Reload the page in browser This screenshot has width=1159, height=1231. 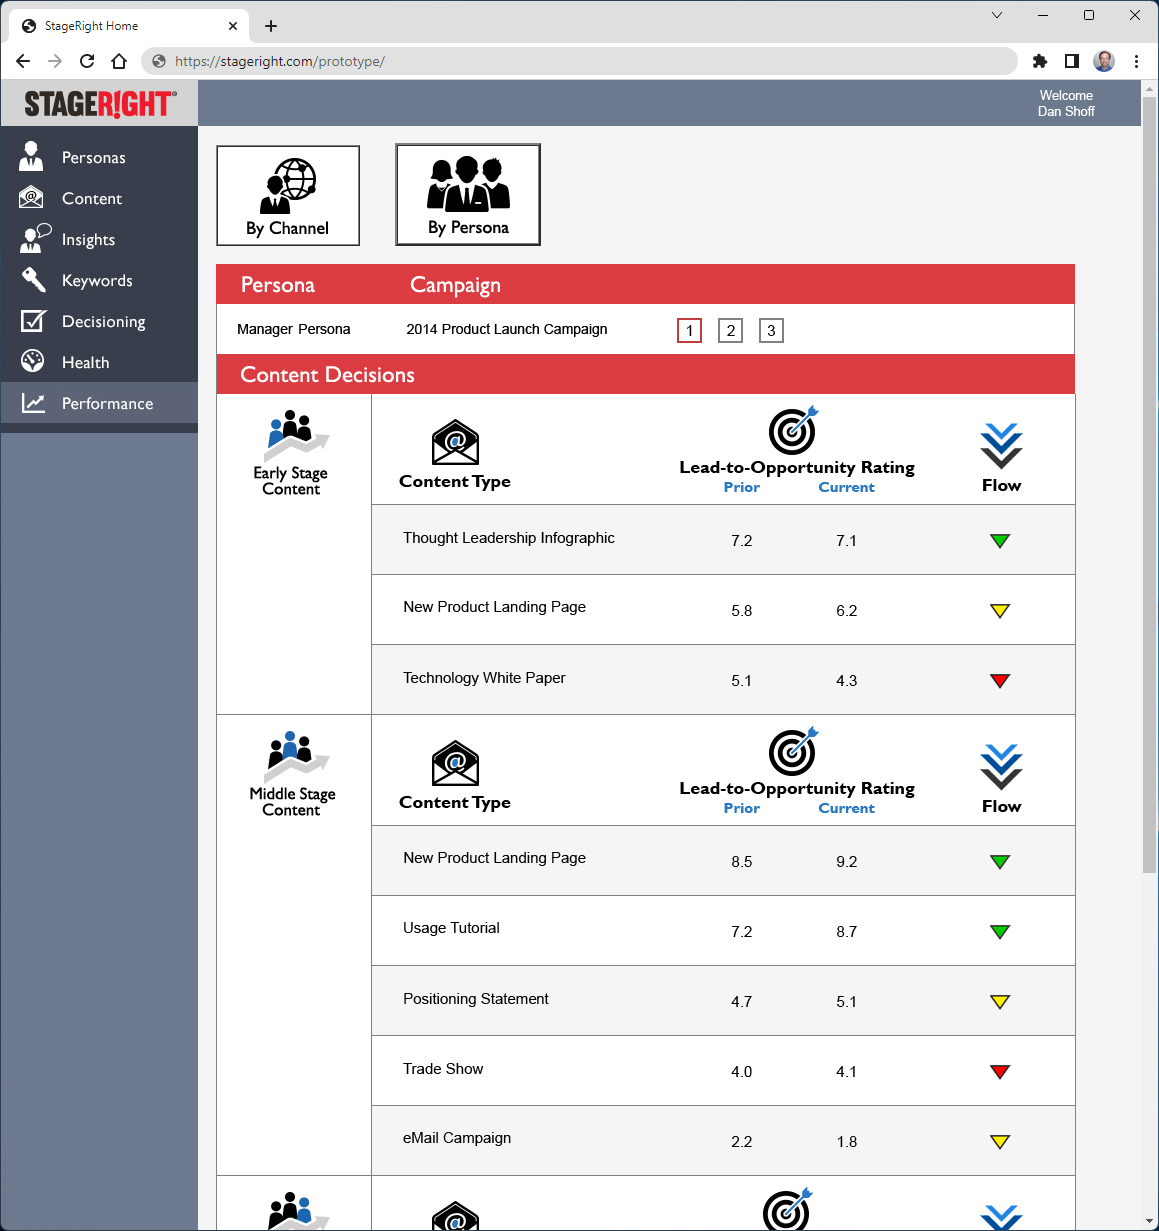[x=87, y=61]
